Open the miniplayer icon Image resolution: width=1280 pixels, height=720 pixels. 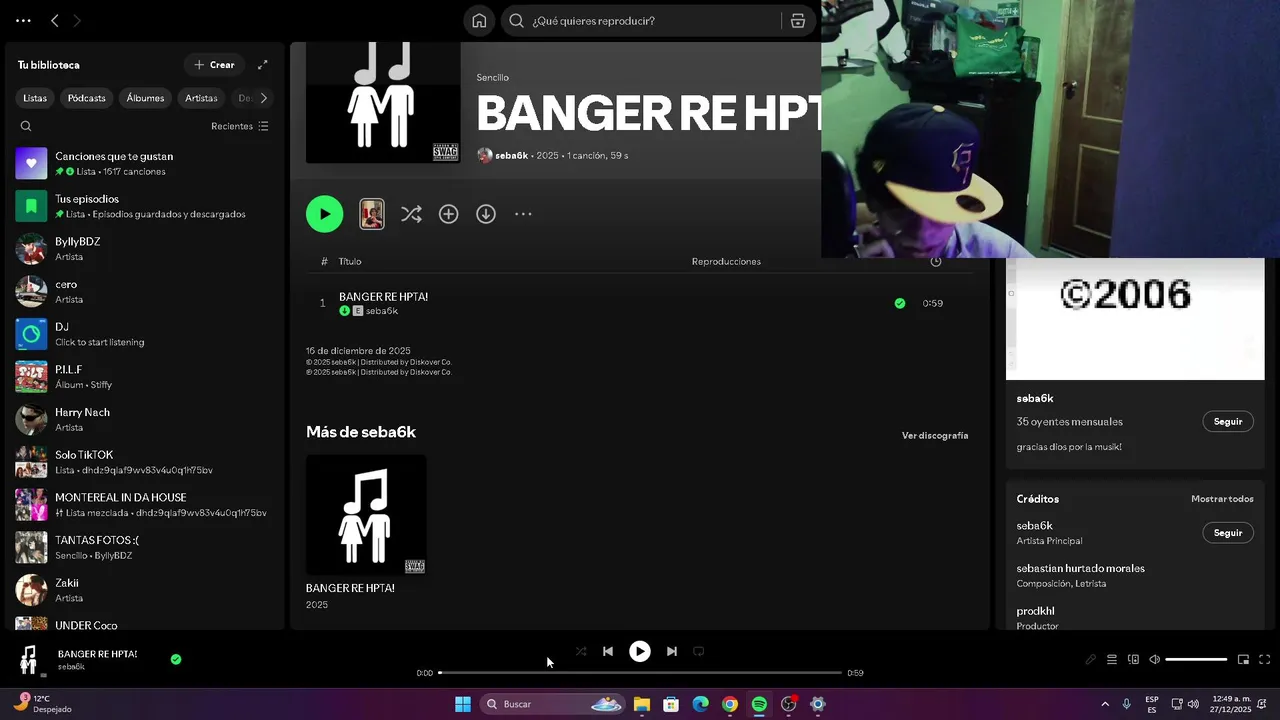click(1243, 659)
